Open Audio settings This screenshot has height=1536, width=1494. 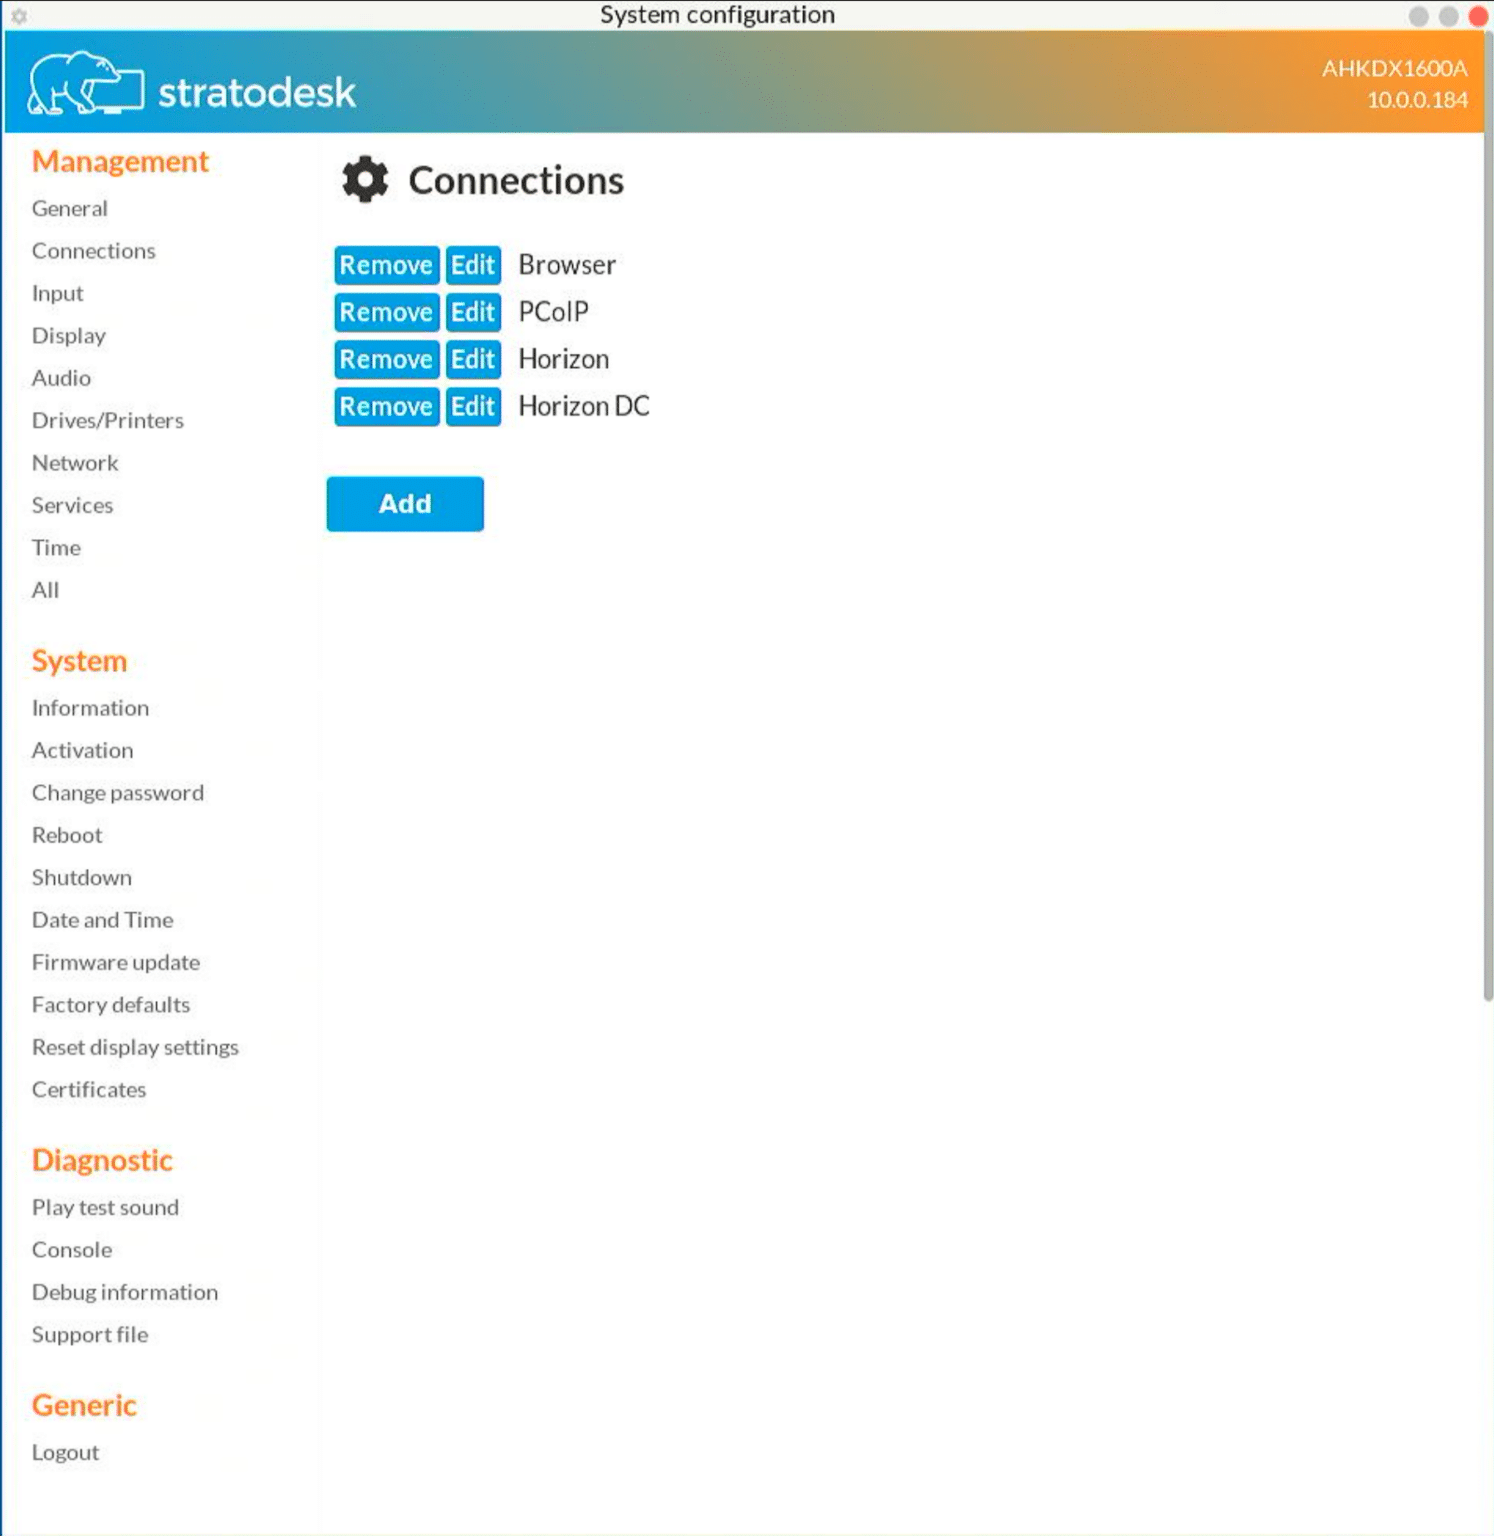pos(61,378)
